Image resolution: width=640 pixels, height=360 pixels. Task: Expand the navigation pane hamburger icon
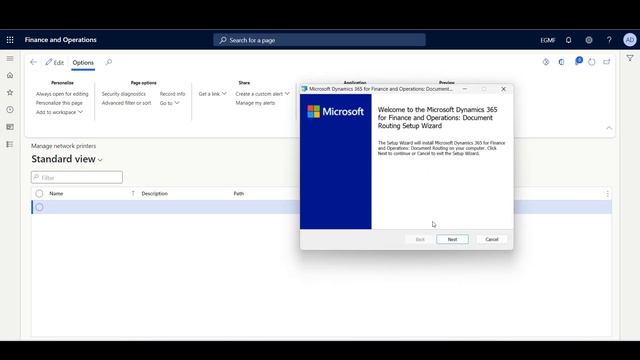point(10,59)
